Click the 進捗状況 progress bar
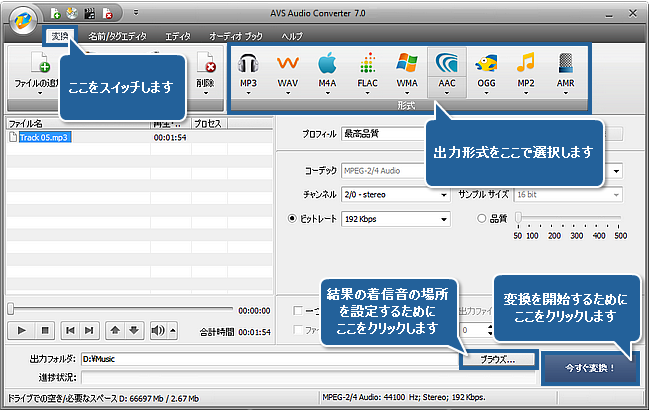 (308, 377)
